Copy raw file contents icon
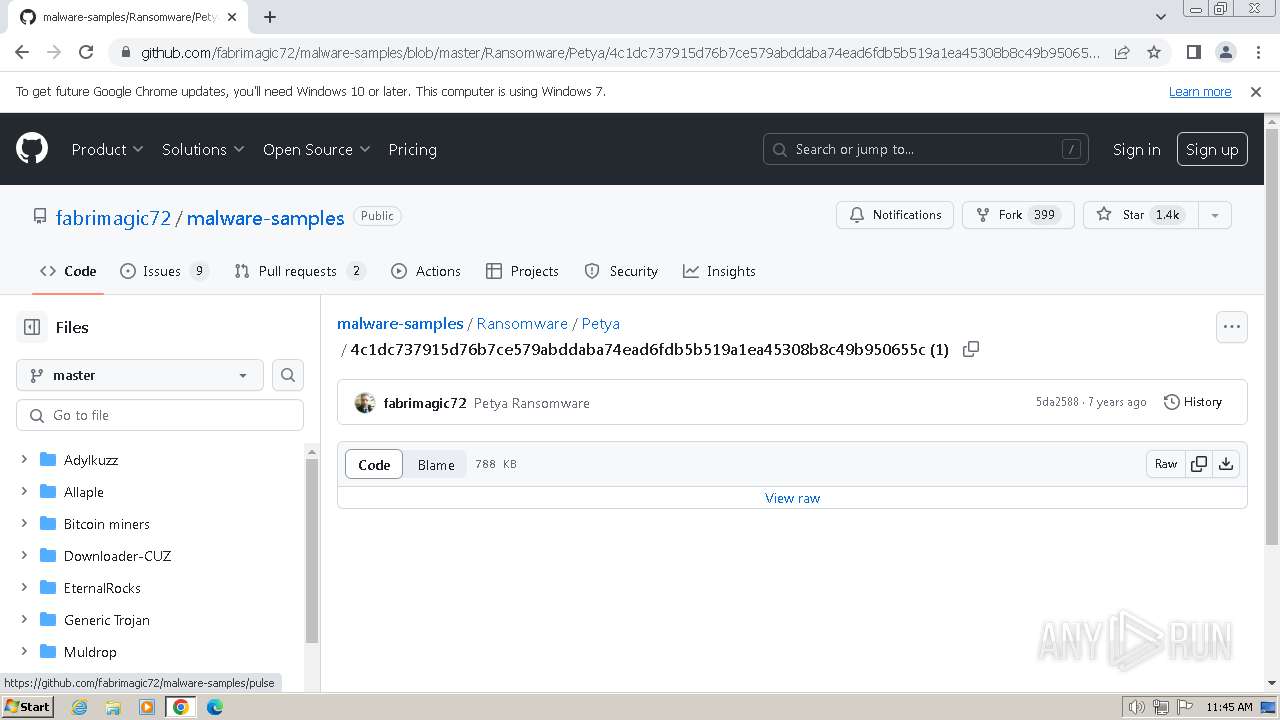This screenshot has height=720, width=1280. pos(1198,464)
